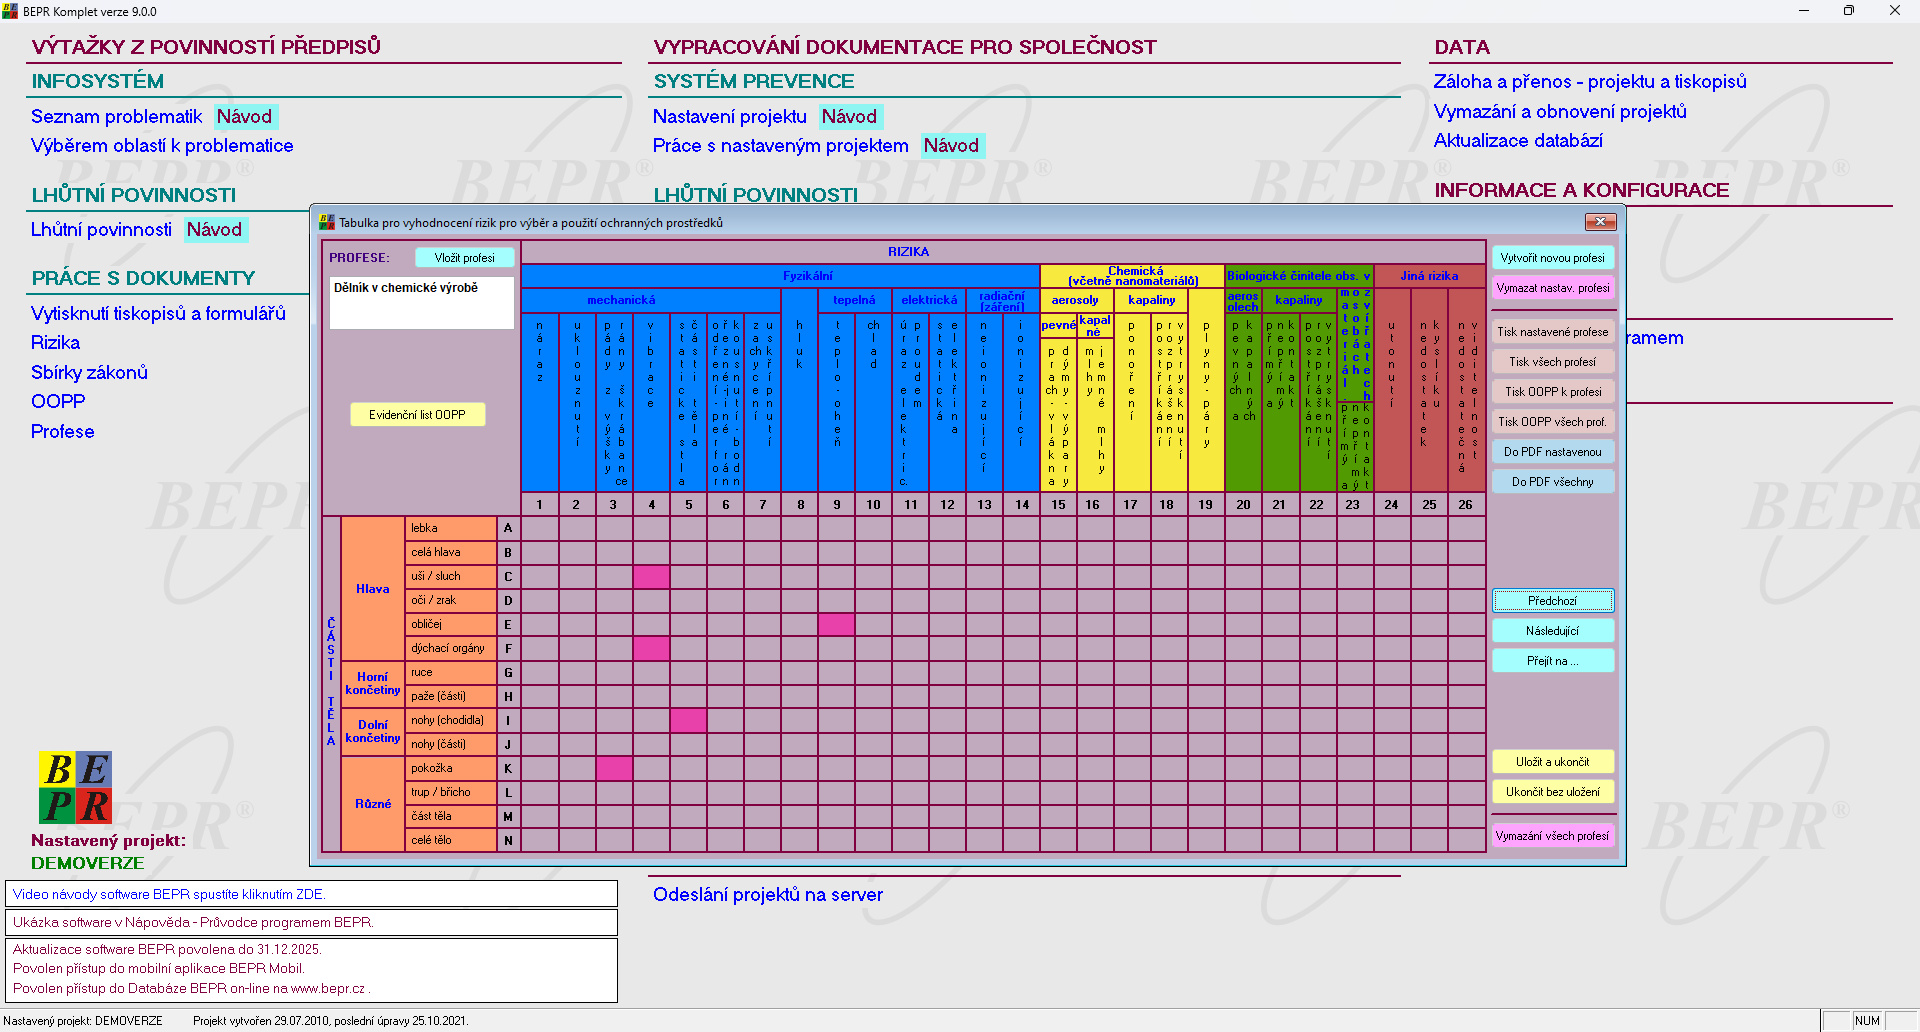
Task: Click the green kapaliny biological header
Action: (1299, 300)
